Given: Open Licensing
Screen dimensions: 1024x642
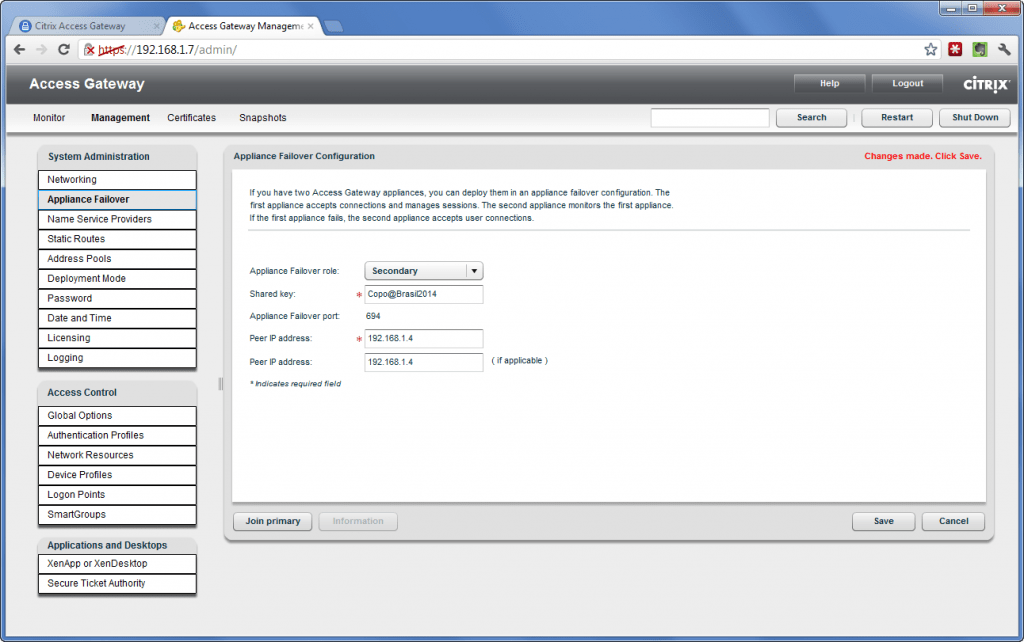Looking at the screenshot, I should tap(117, 338).
